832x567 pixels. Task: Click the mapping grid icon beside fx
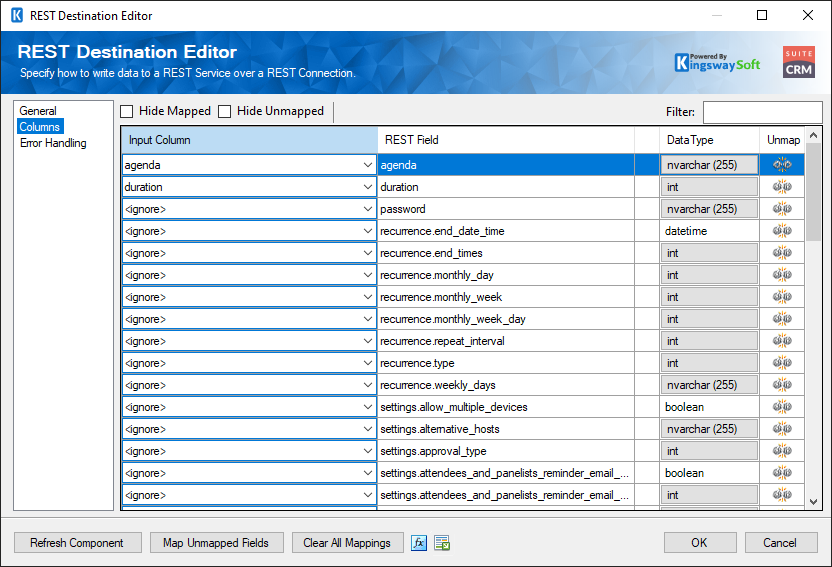(x=442, y=543)
